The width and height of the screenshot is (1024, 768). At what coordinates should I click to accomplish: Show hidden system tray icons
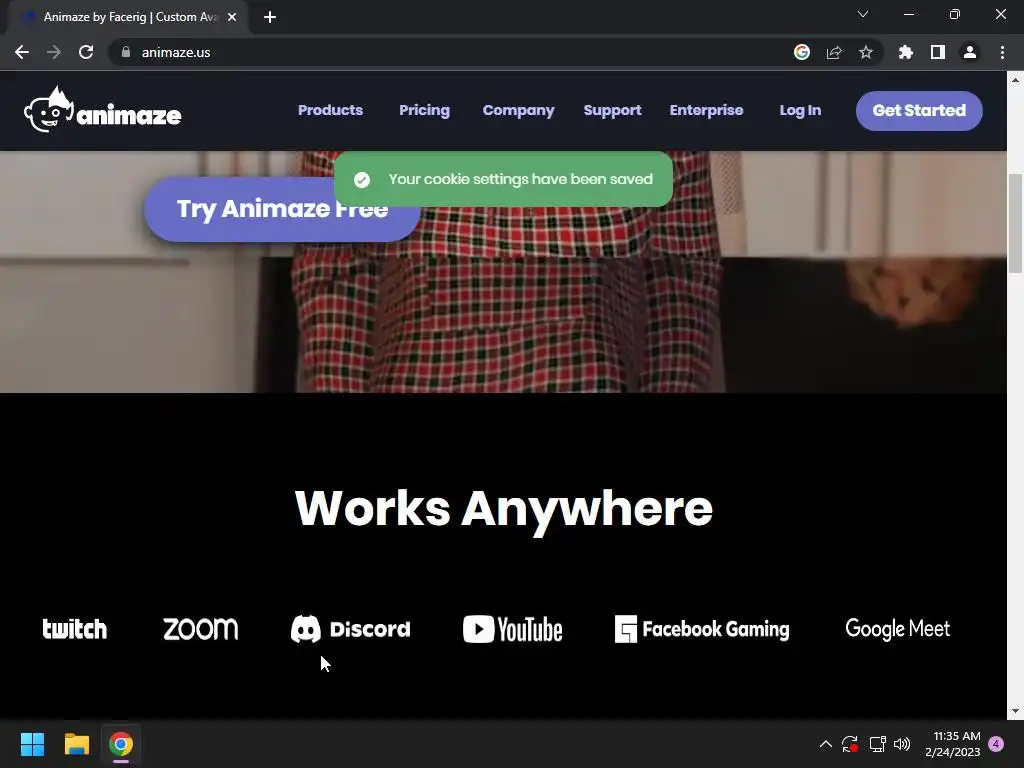click(825, 744)
